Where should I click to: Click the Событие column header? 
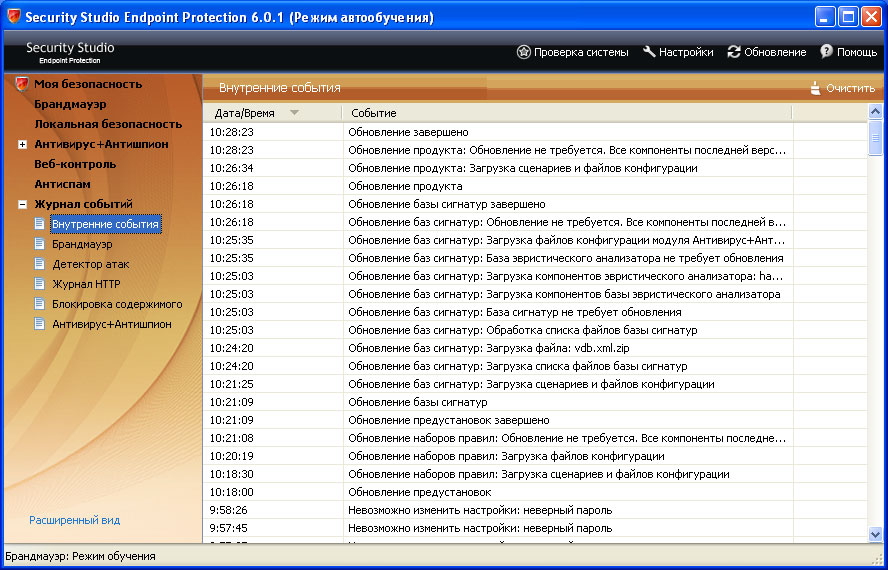(x=566, y=113)
